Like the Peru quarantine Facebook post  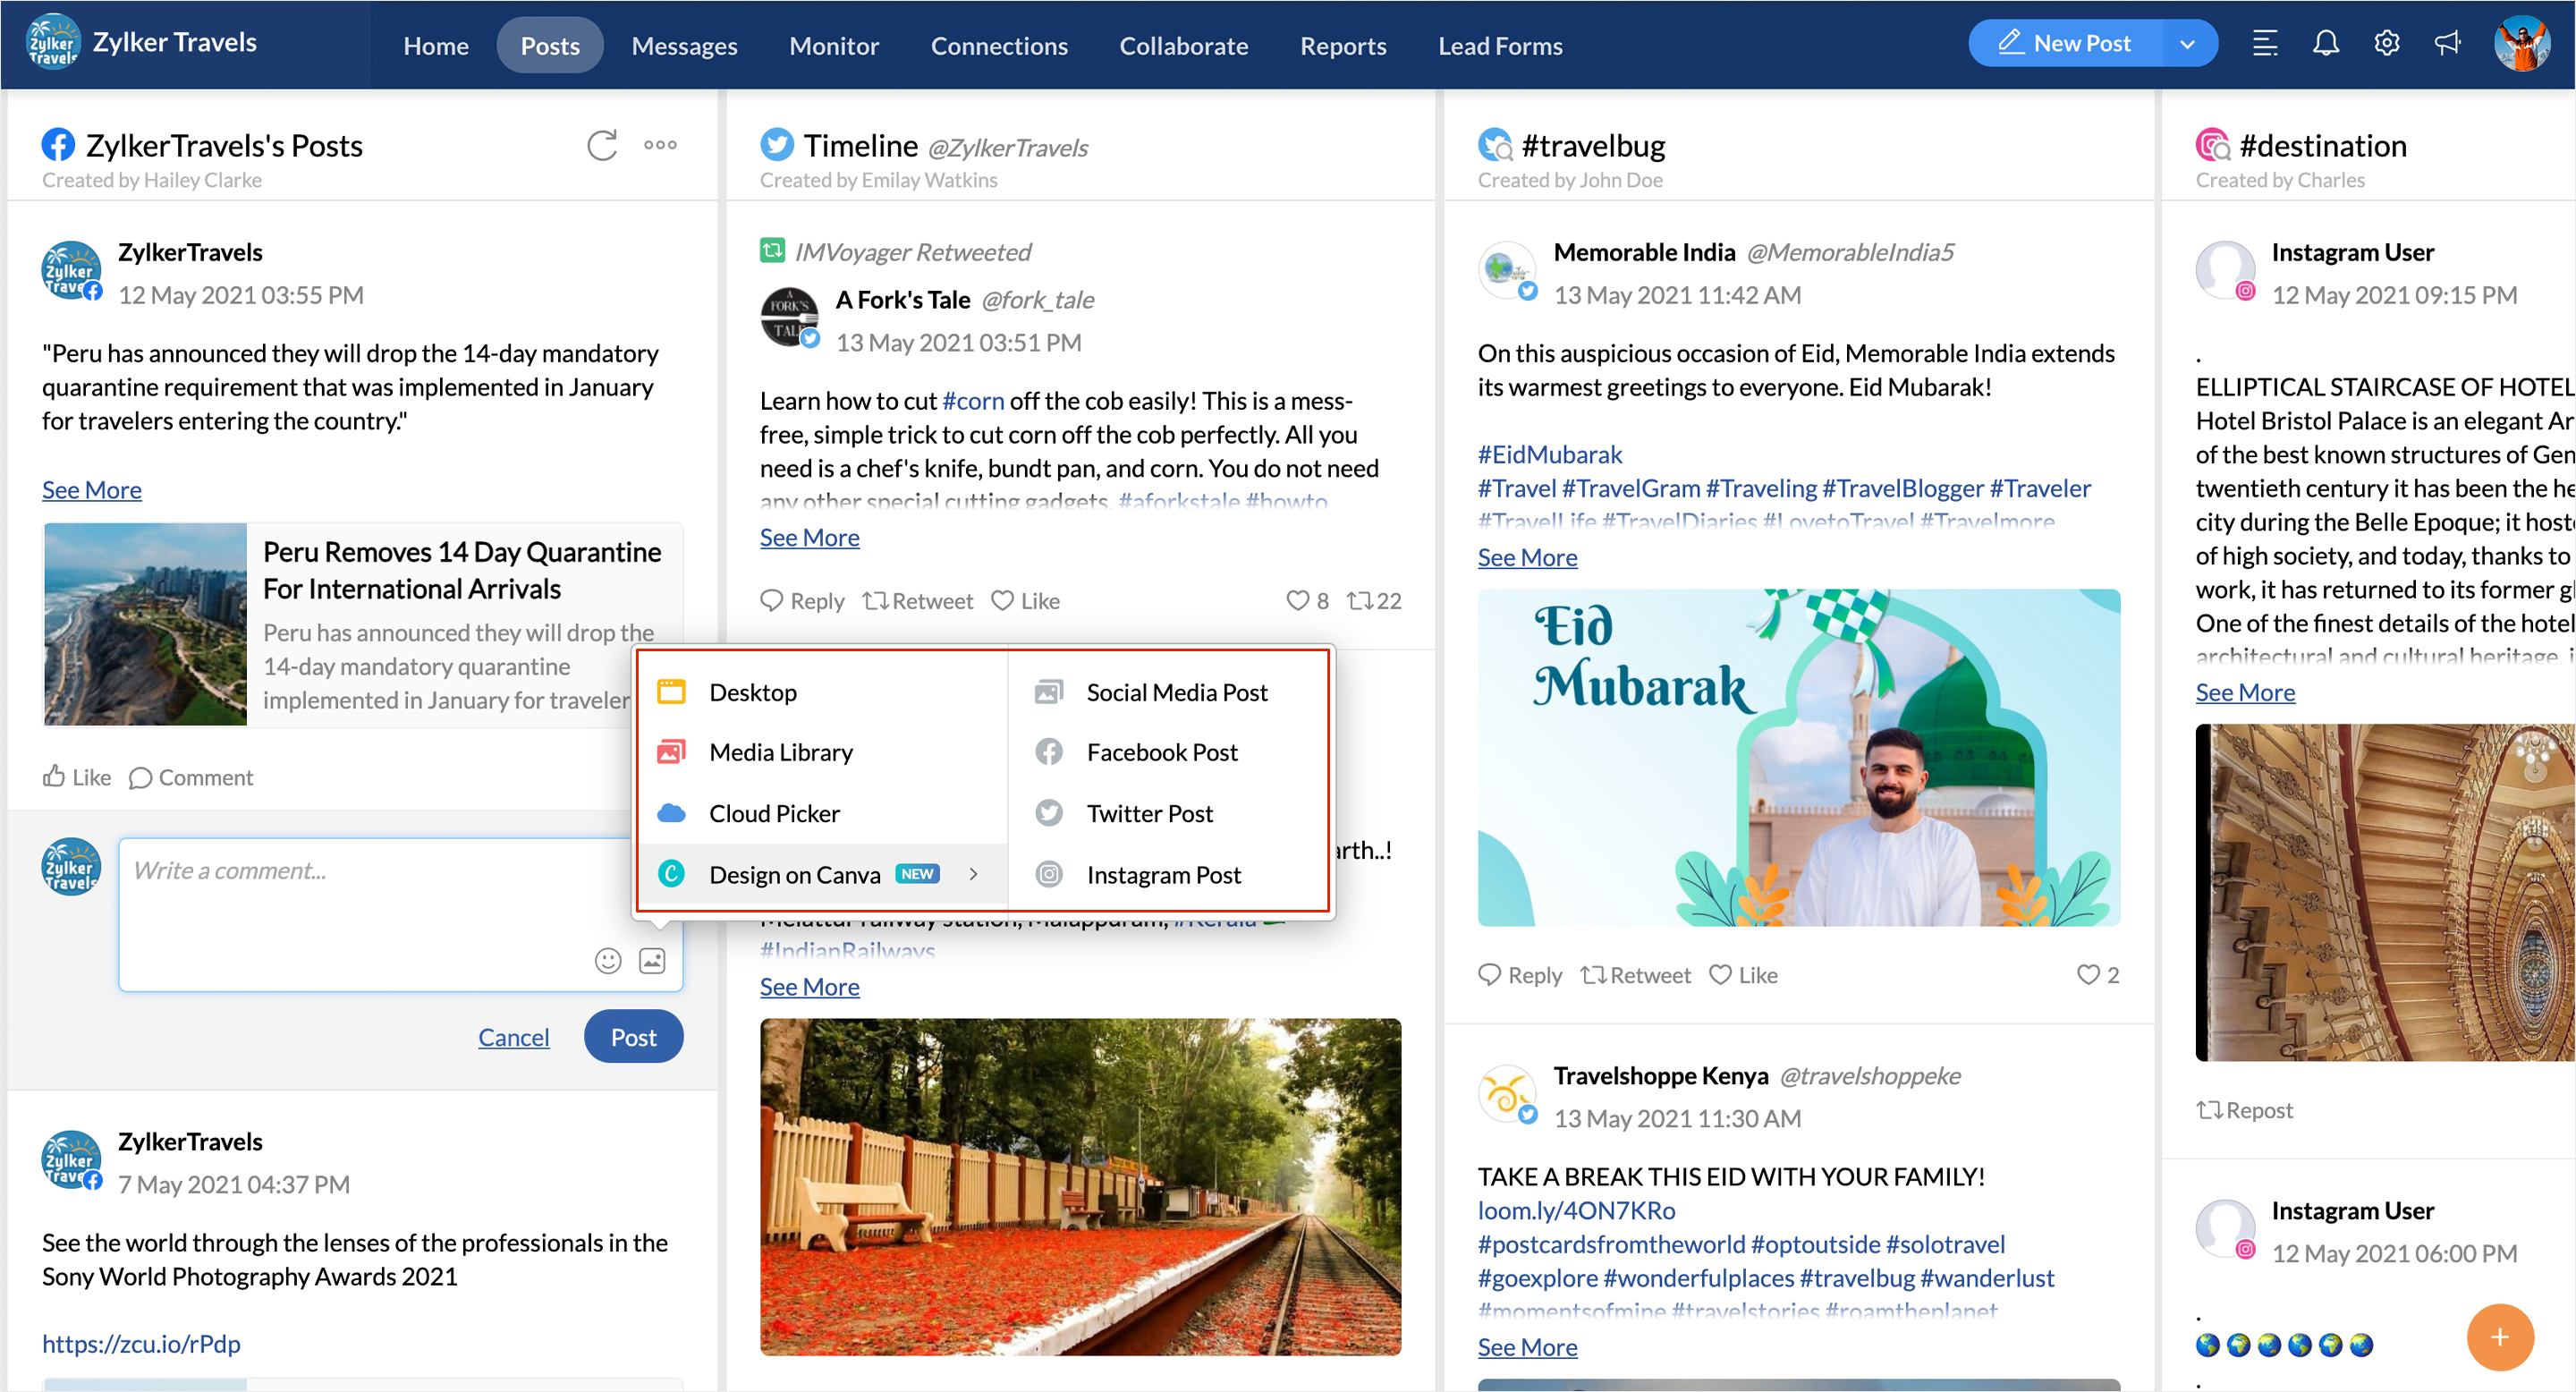tap(77, 777)
